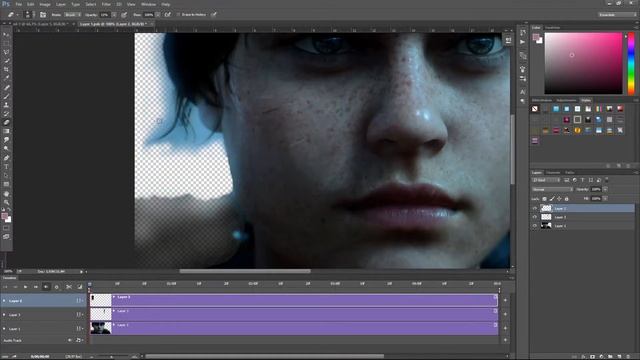This screenshot has width=640, height=360.
Task: Open the File menu
Action: pyautogui.click(x=19, y=4)
